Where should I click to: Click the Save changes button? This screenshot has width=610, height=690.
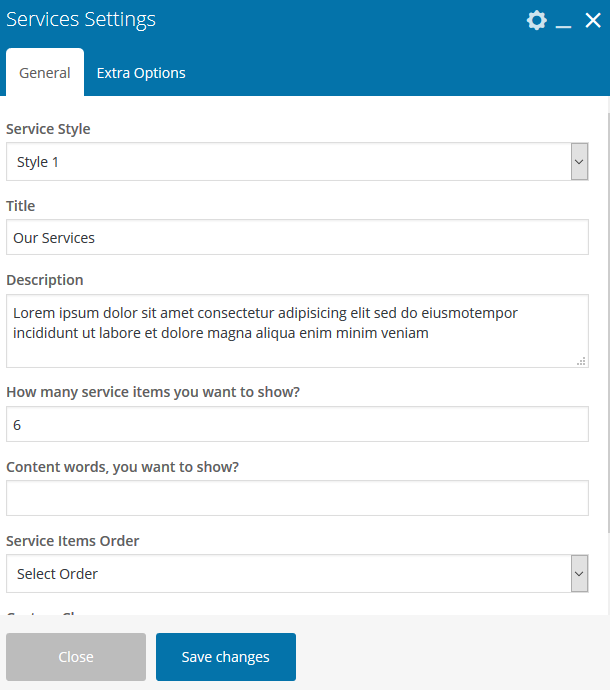226,657
